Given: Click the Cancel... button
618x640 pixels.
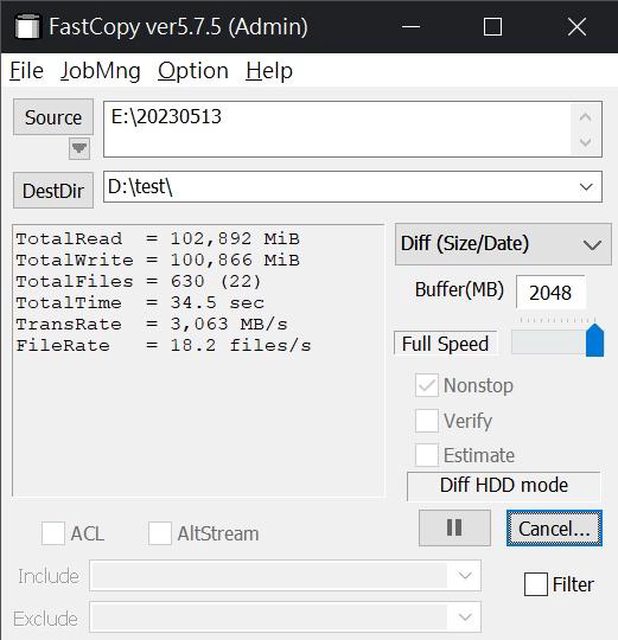Looking at the screenshot, I should (554, 528).
